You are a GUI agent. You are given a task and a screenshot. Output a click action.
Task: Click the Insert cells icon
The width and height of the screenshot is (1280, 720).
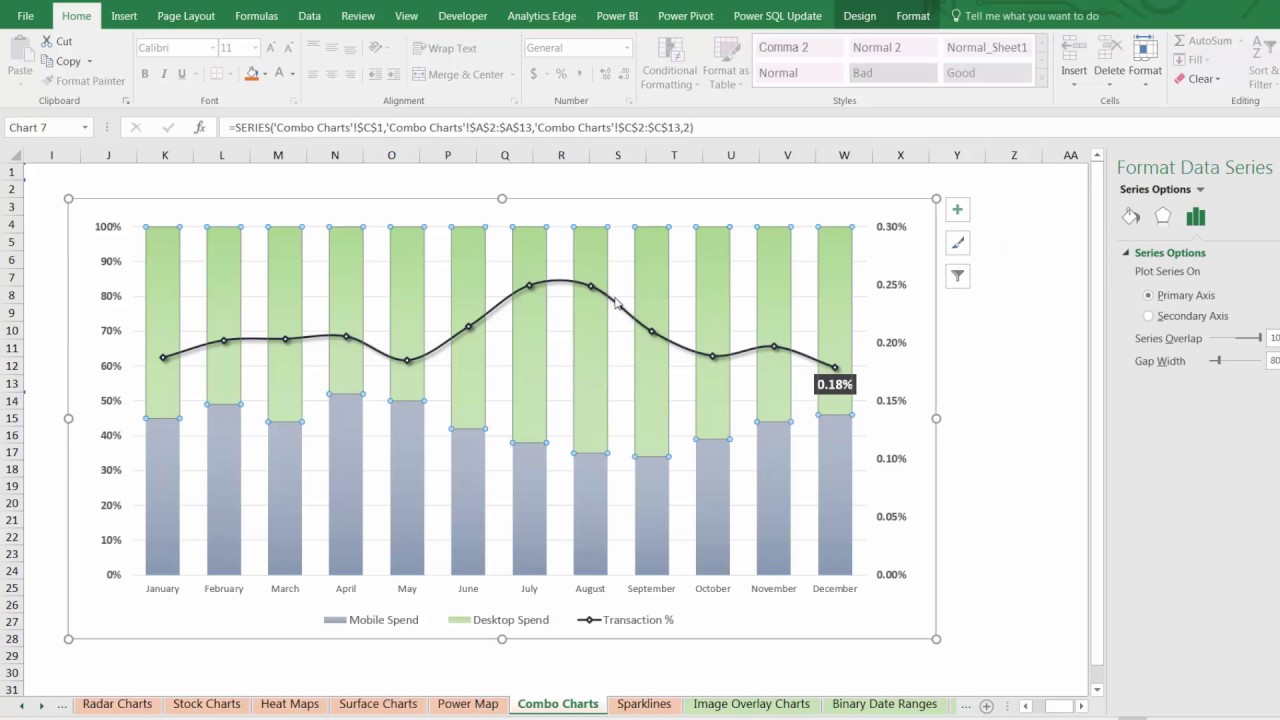[1074, 48]
